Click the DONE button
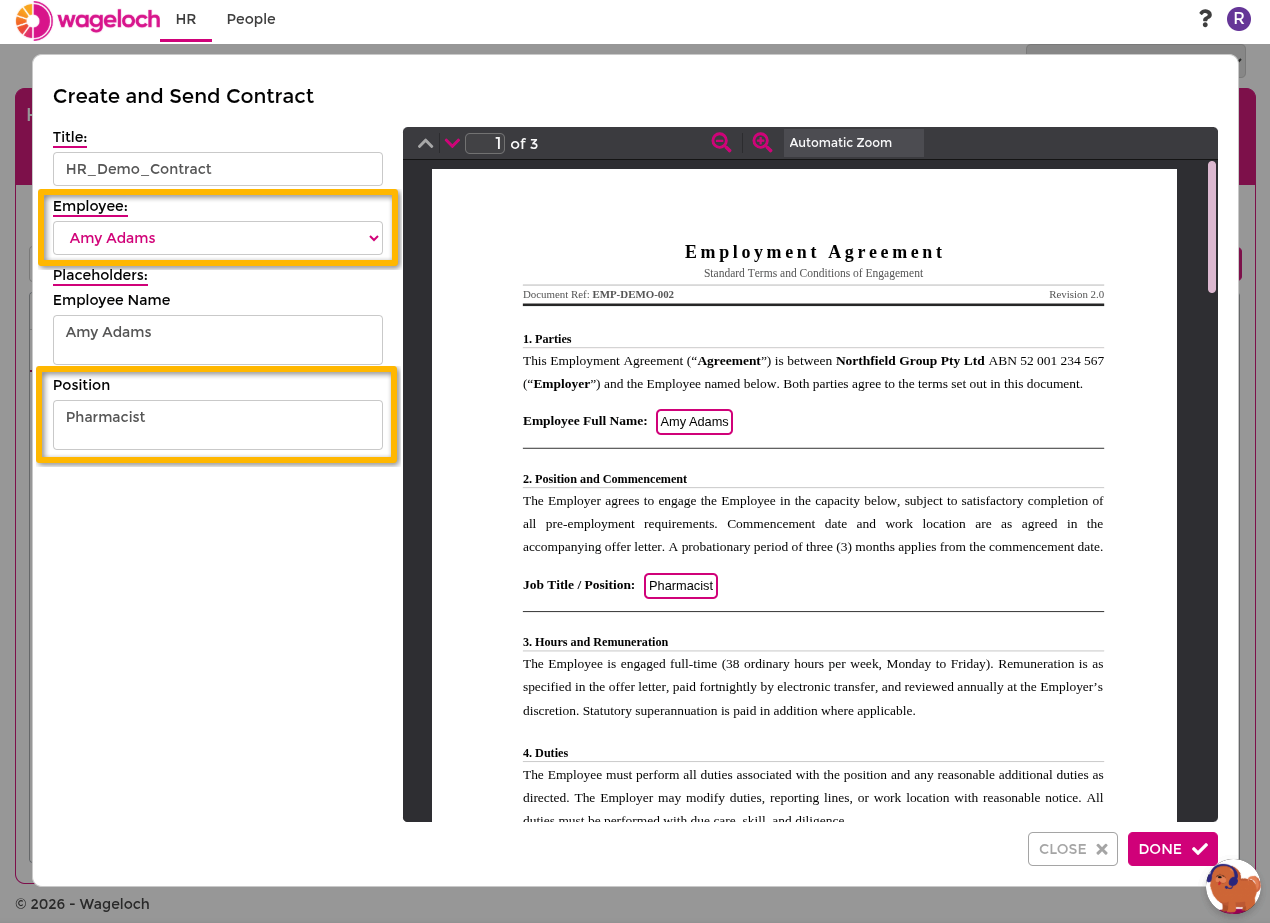1270x923 pixels. pos(1173,849)
